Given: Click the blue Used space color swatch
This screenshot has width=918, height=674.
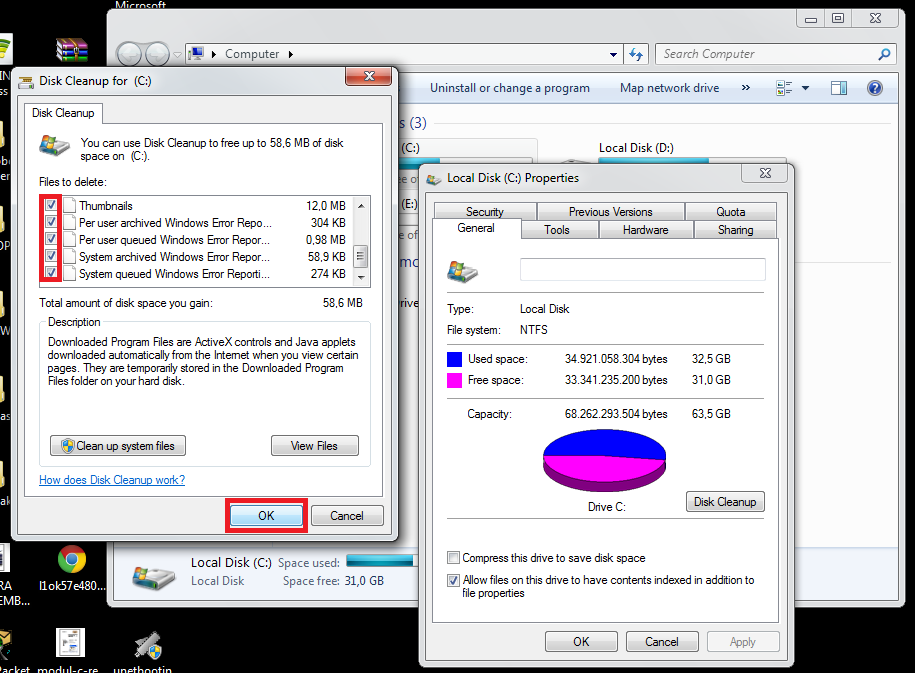Looking at the screenshot, I should pos(454,359).
